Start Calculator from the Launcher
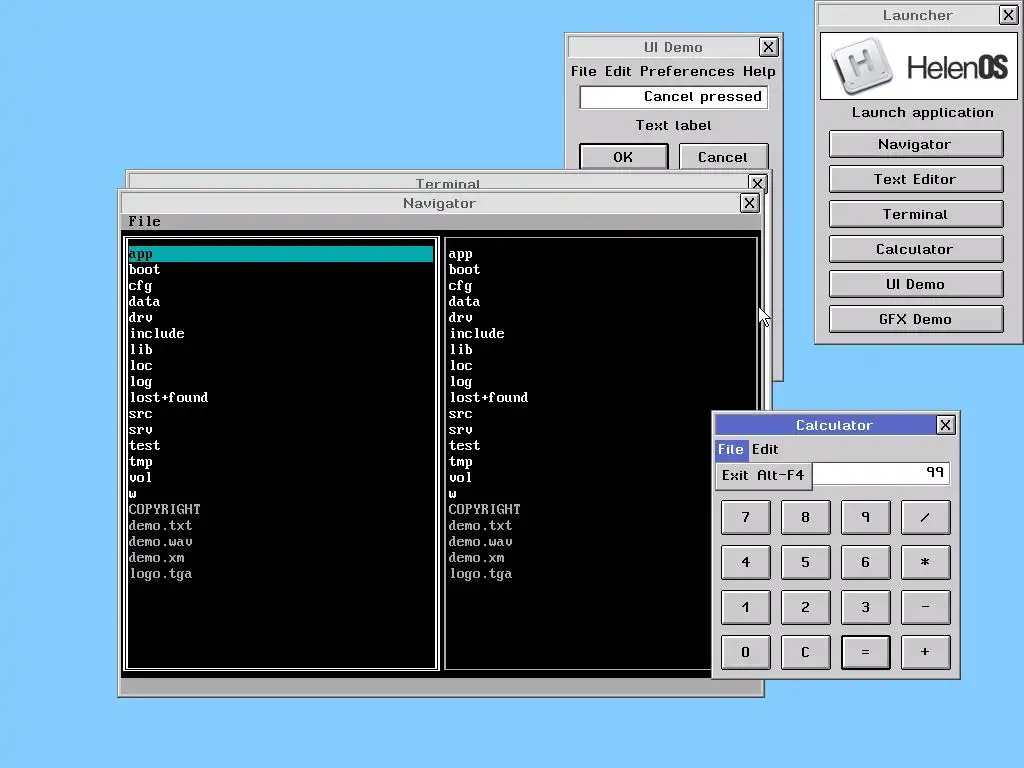The width and height of the screenshot is (1024, 768). [x=916, y=249]
